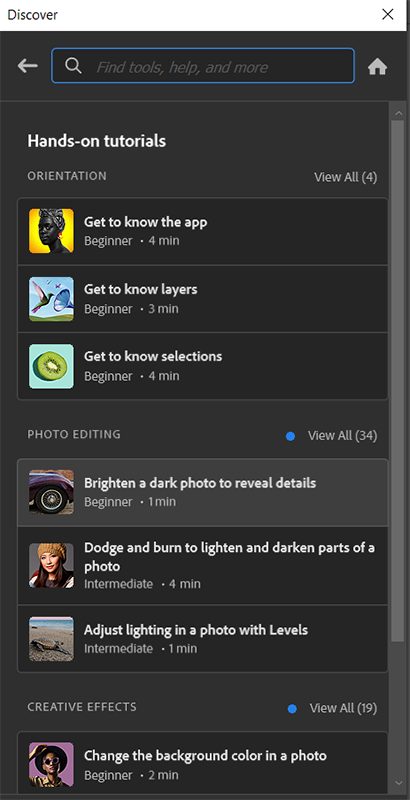Viewport: 410px width, 800px height.
Task: View all 19 Creative Effects tutorials
Action: tap(343, 708)
